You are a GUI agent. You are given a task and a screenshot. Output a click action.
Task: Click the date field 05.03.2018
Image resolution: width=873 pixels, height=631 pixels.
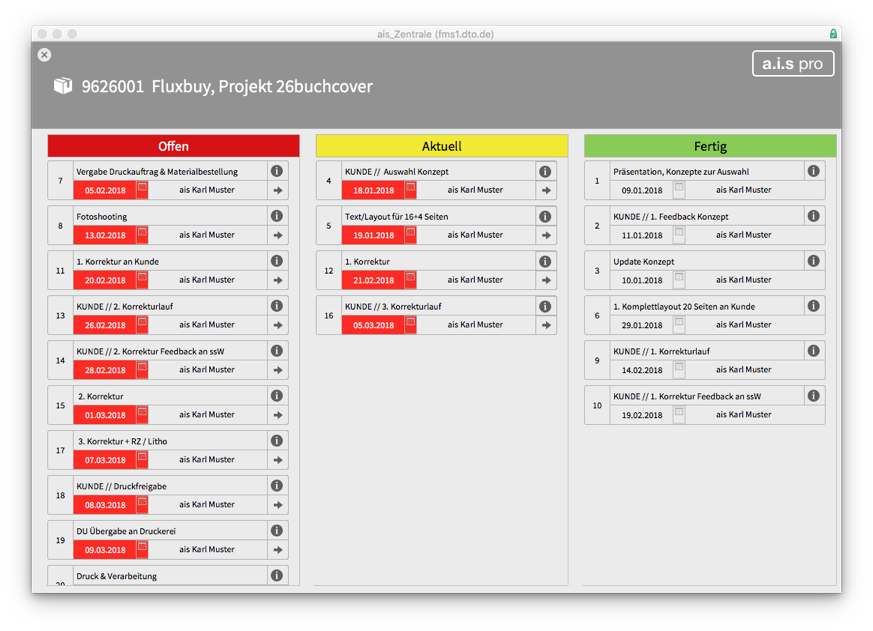373,325
